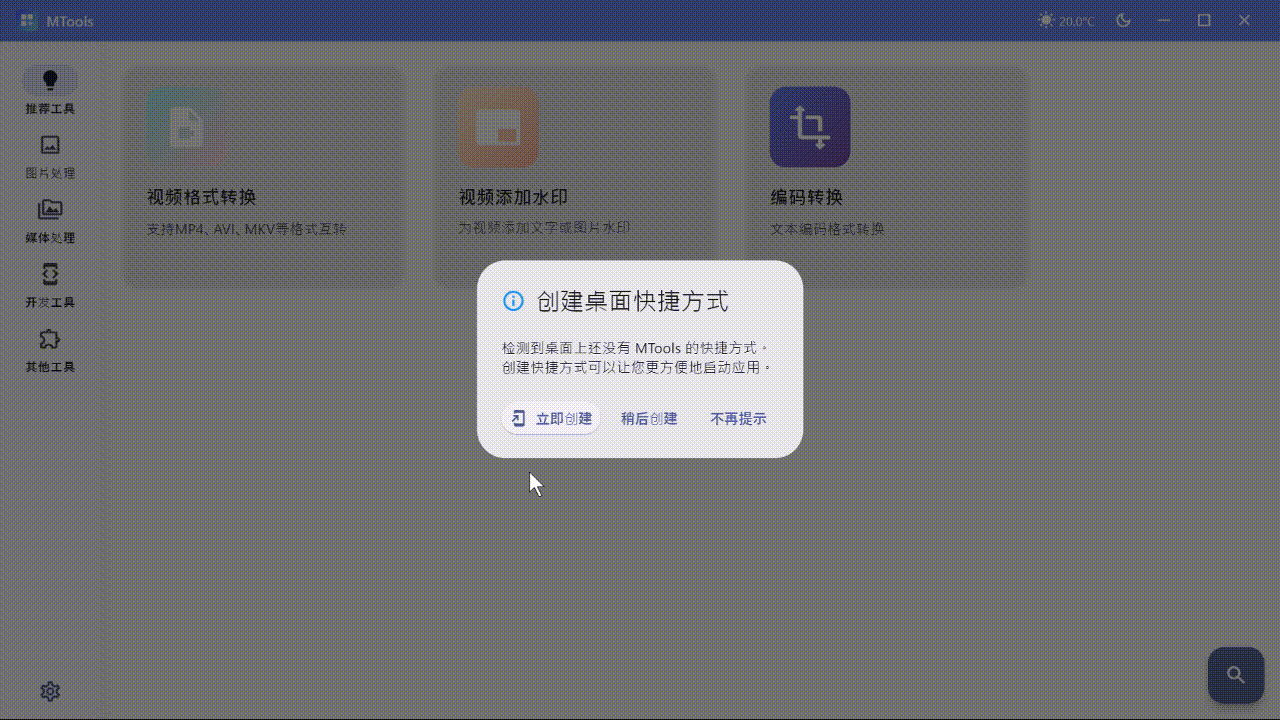Click 立即创建 button
The width and height of the screenshot is (1280, 720).
(x=551, y=419)
